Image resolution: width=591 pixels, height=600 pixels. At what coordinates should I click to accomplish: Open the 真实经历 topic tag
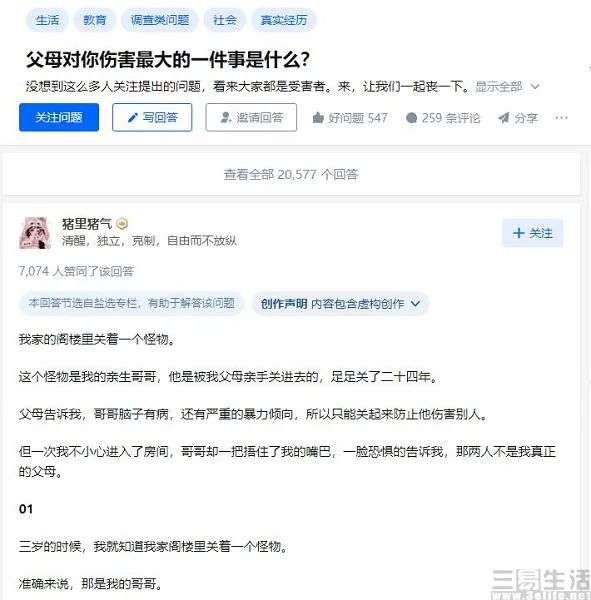coord(284,20)
